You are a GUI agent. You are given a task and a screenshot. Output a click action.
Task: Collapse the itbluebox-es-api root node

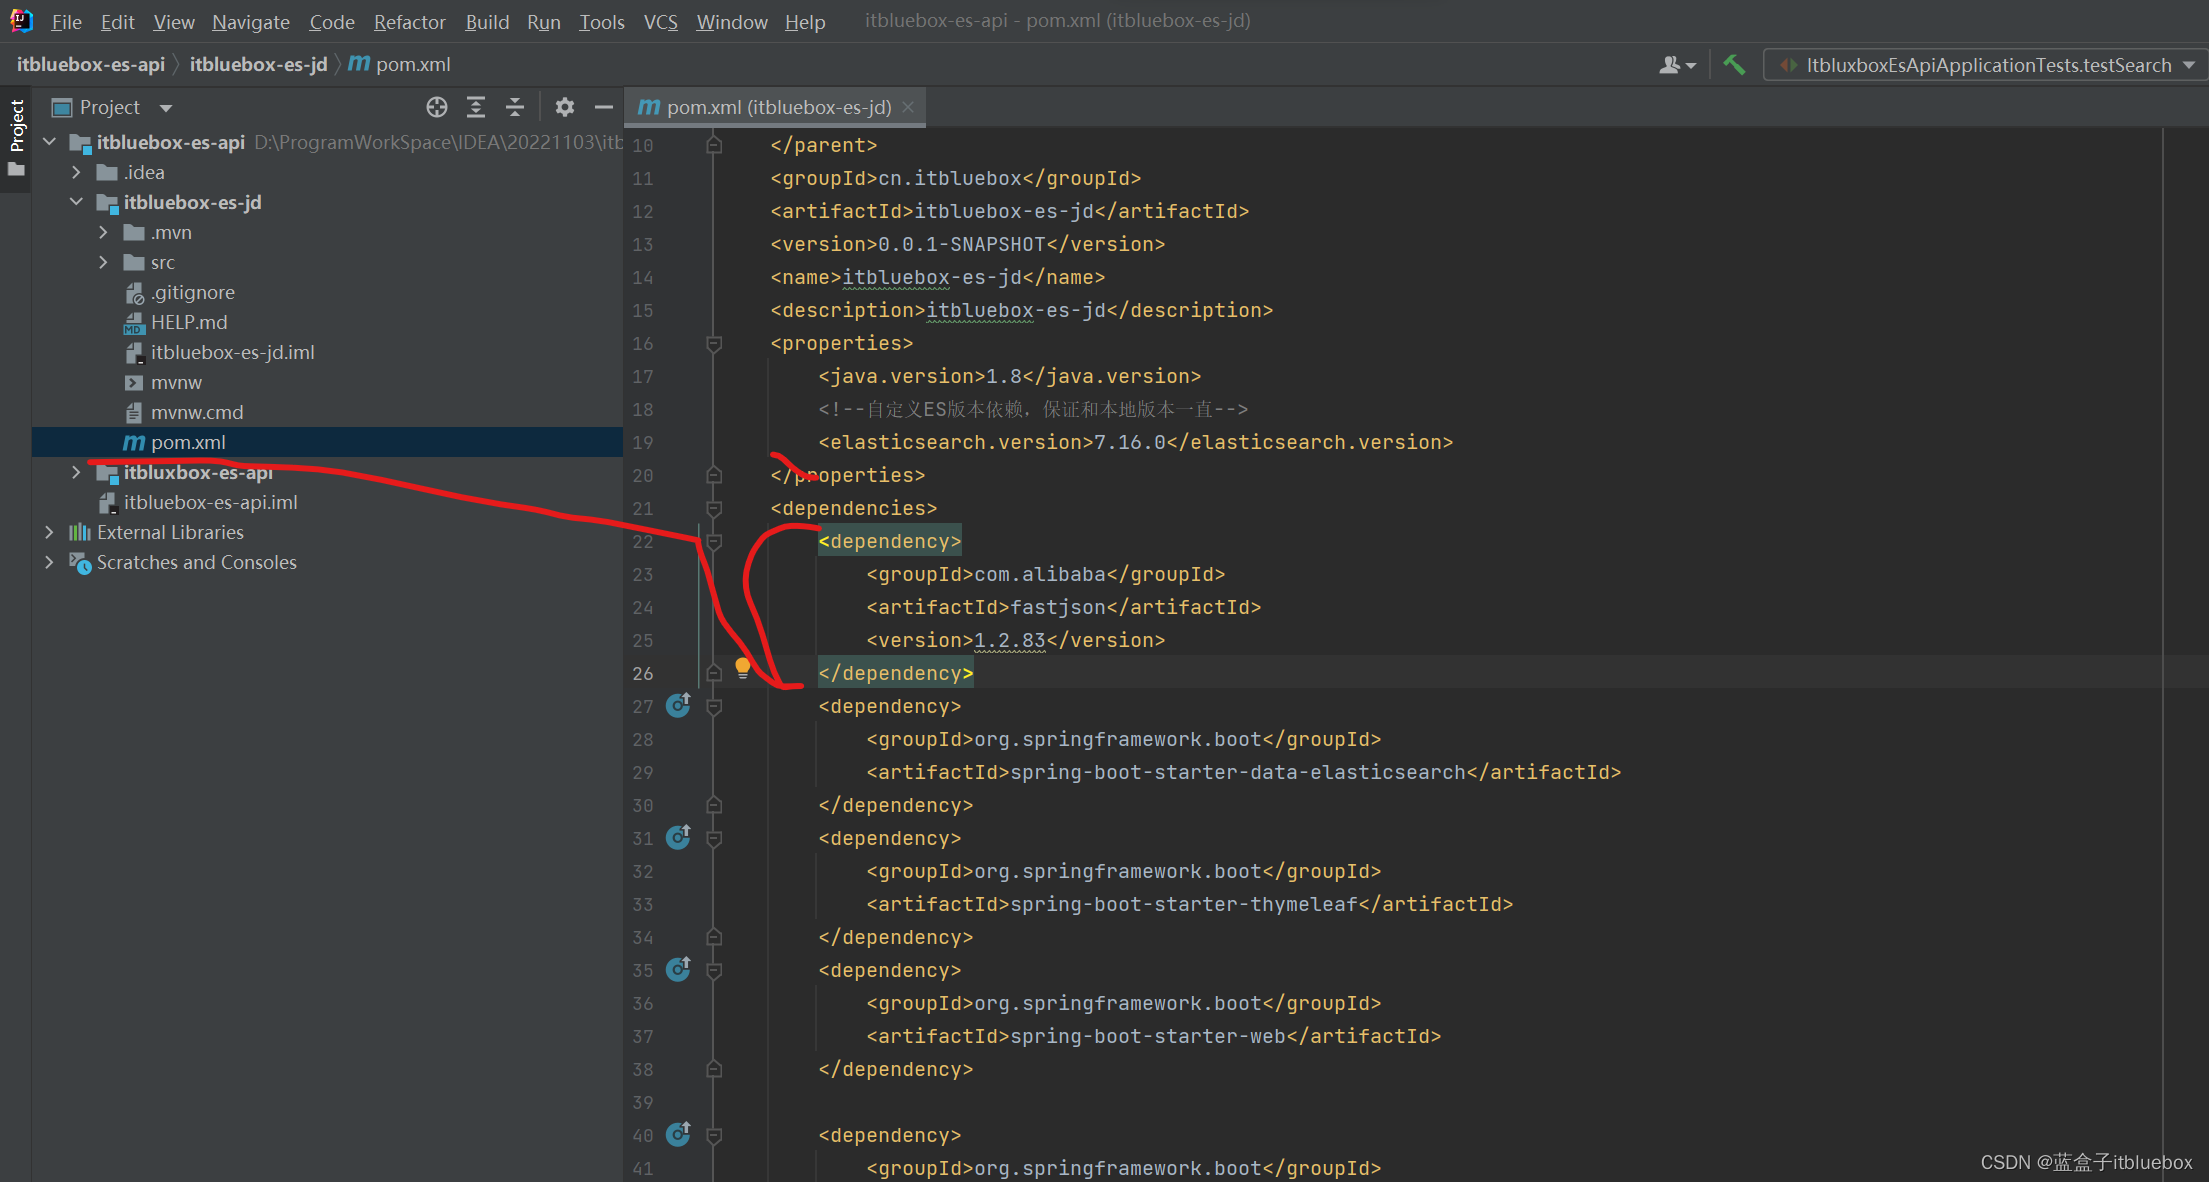click(x=49, y=142)
